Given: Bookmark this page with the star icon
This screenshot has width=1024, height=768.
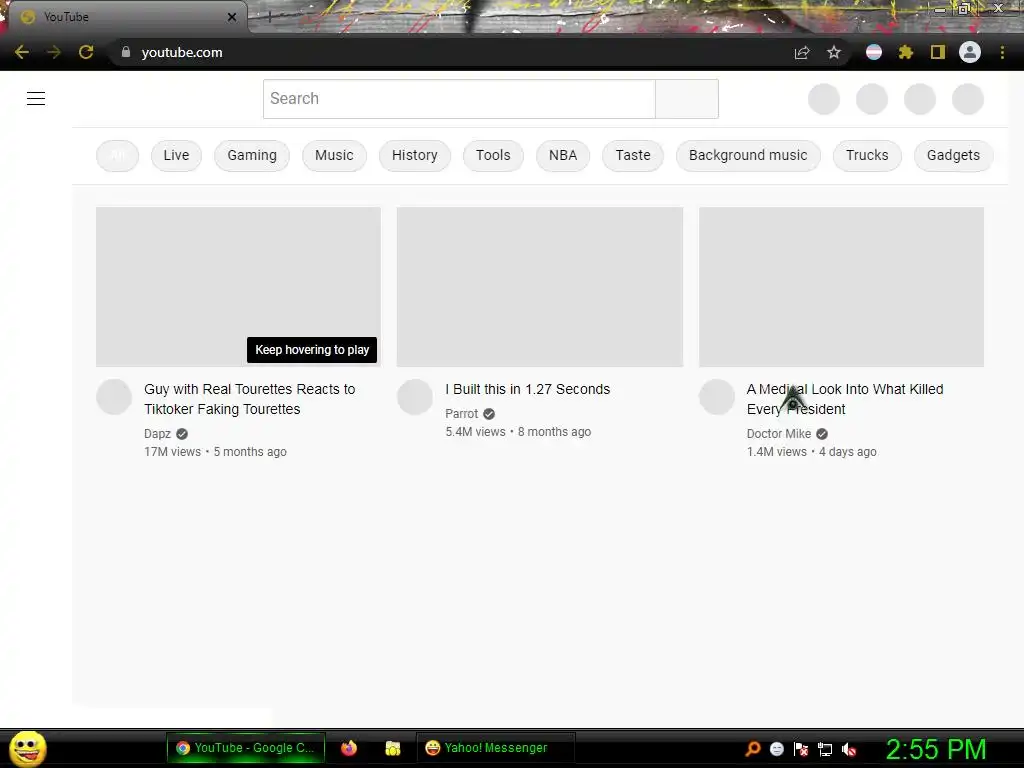Looking at the screenshot, I should (x=834, y=52).
